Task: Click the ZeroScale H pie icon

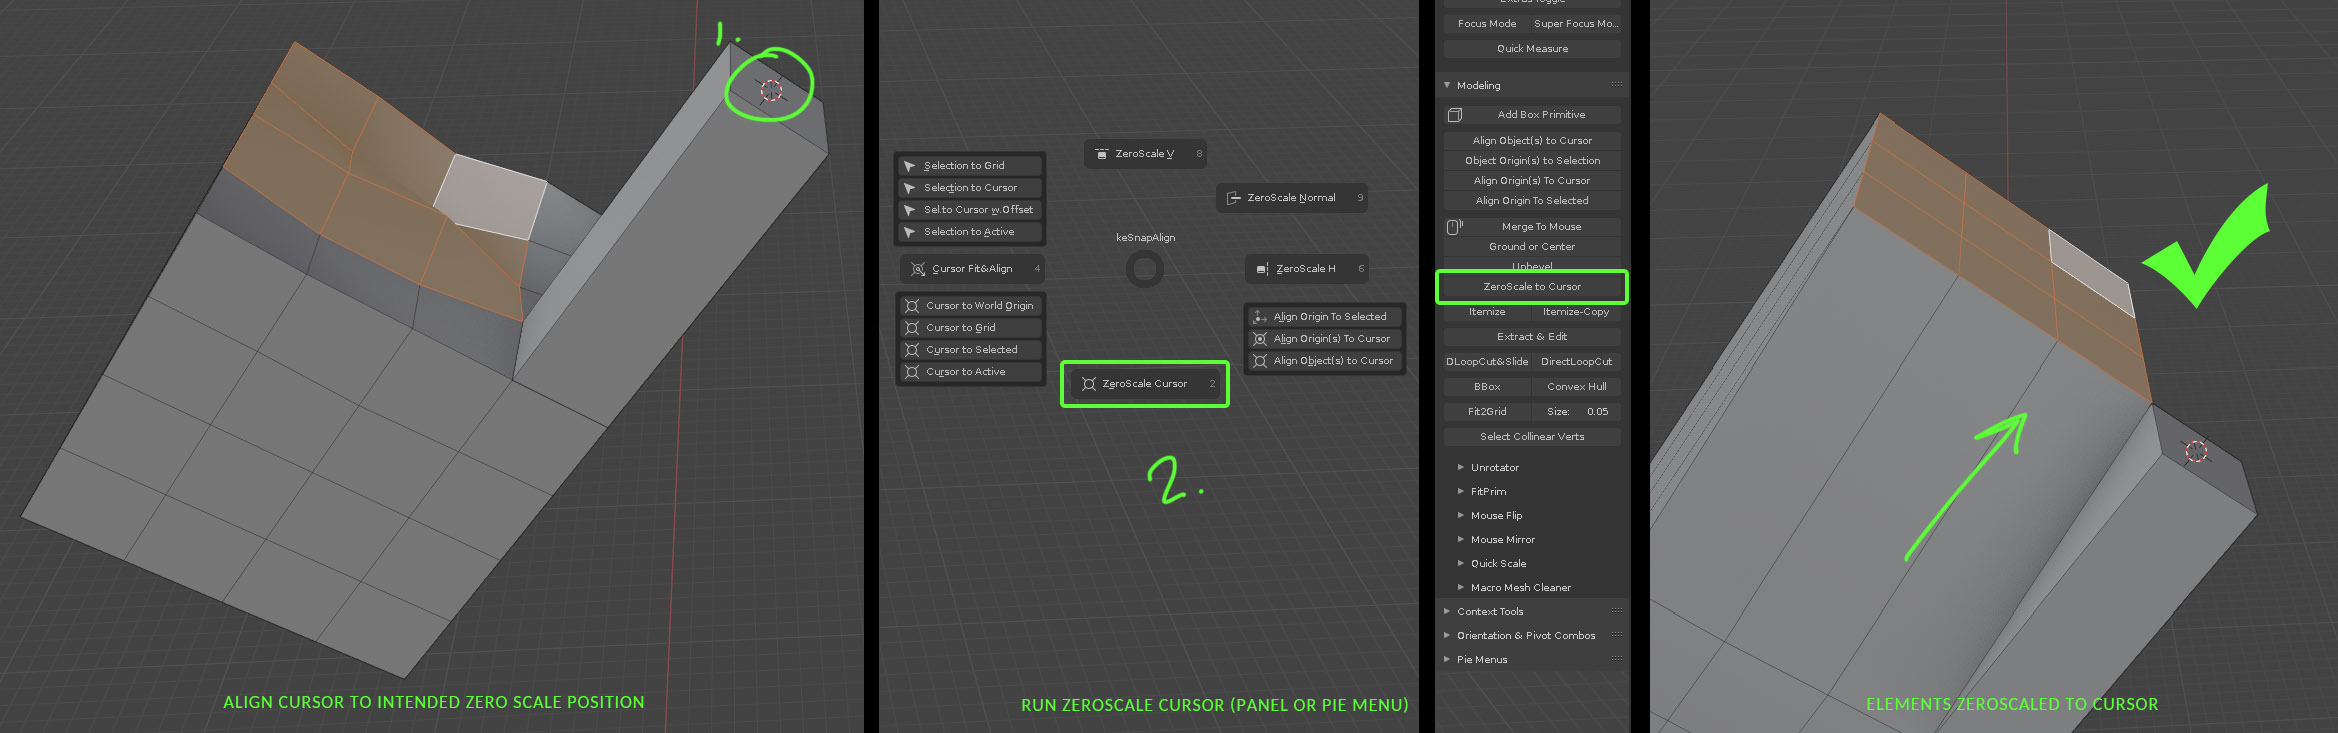Action: (1262, 269)
